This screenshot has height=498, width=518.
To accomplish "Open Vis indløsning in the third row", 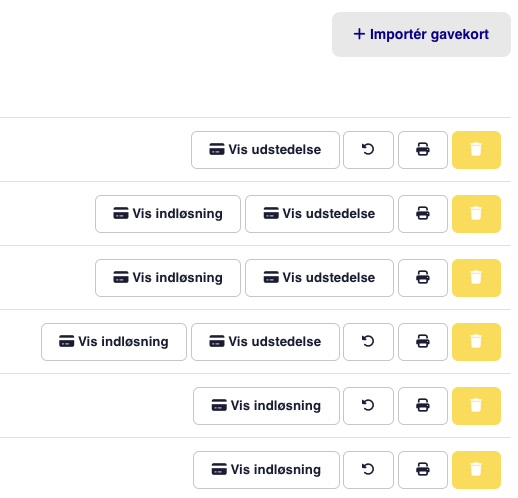I will (x=168, y=278).
